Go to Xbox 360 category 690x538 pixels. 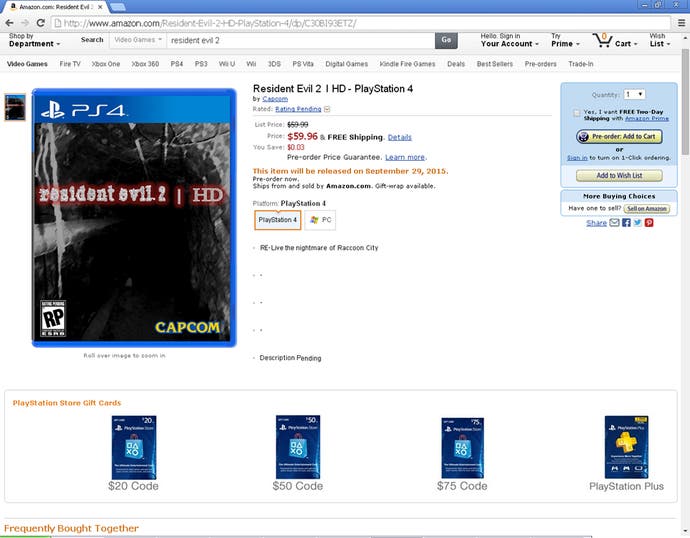coord(145,64)
